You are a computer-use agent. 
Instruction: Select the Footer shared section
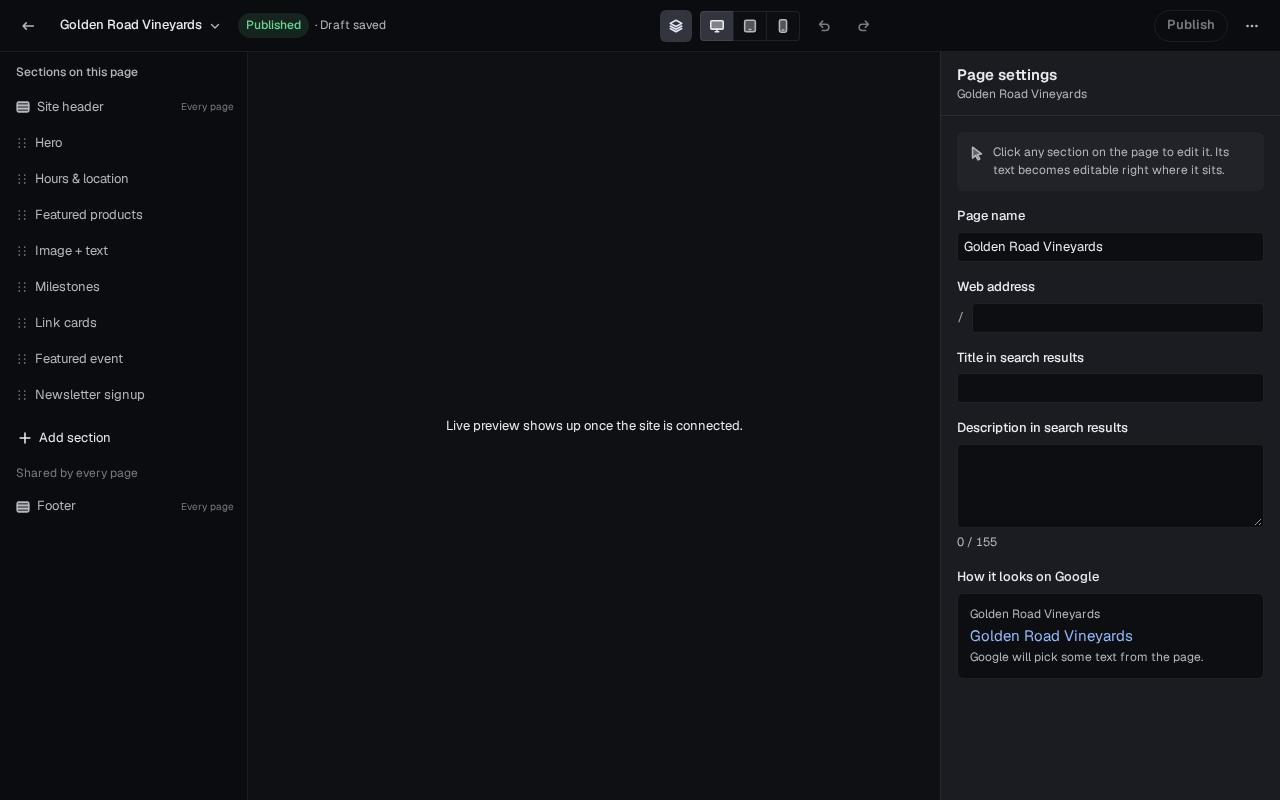124,507
